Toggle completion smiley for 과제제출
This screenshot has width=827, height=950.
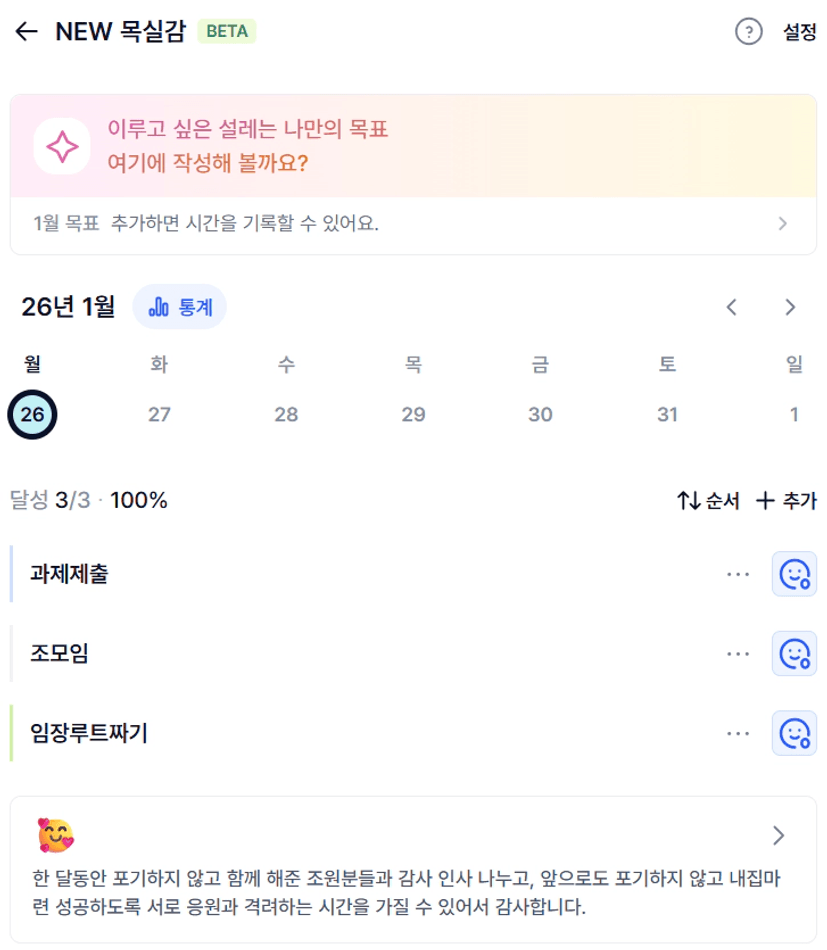pos(794,574)
